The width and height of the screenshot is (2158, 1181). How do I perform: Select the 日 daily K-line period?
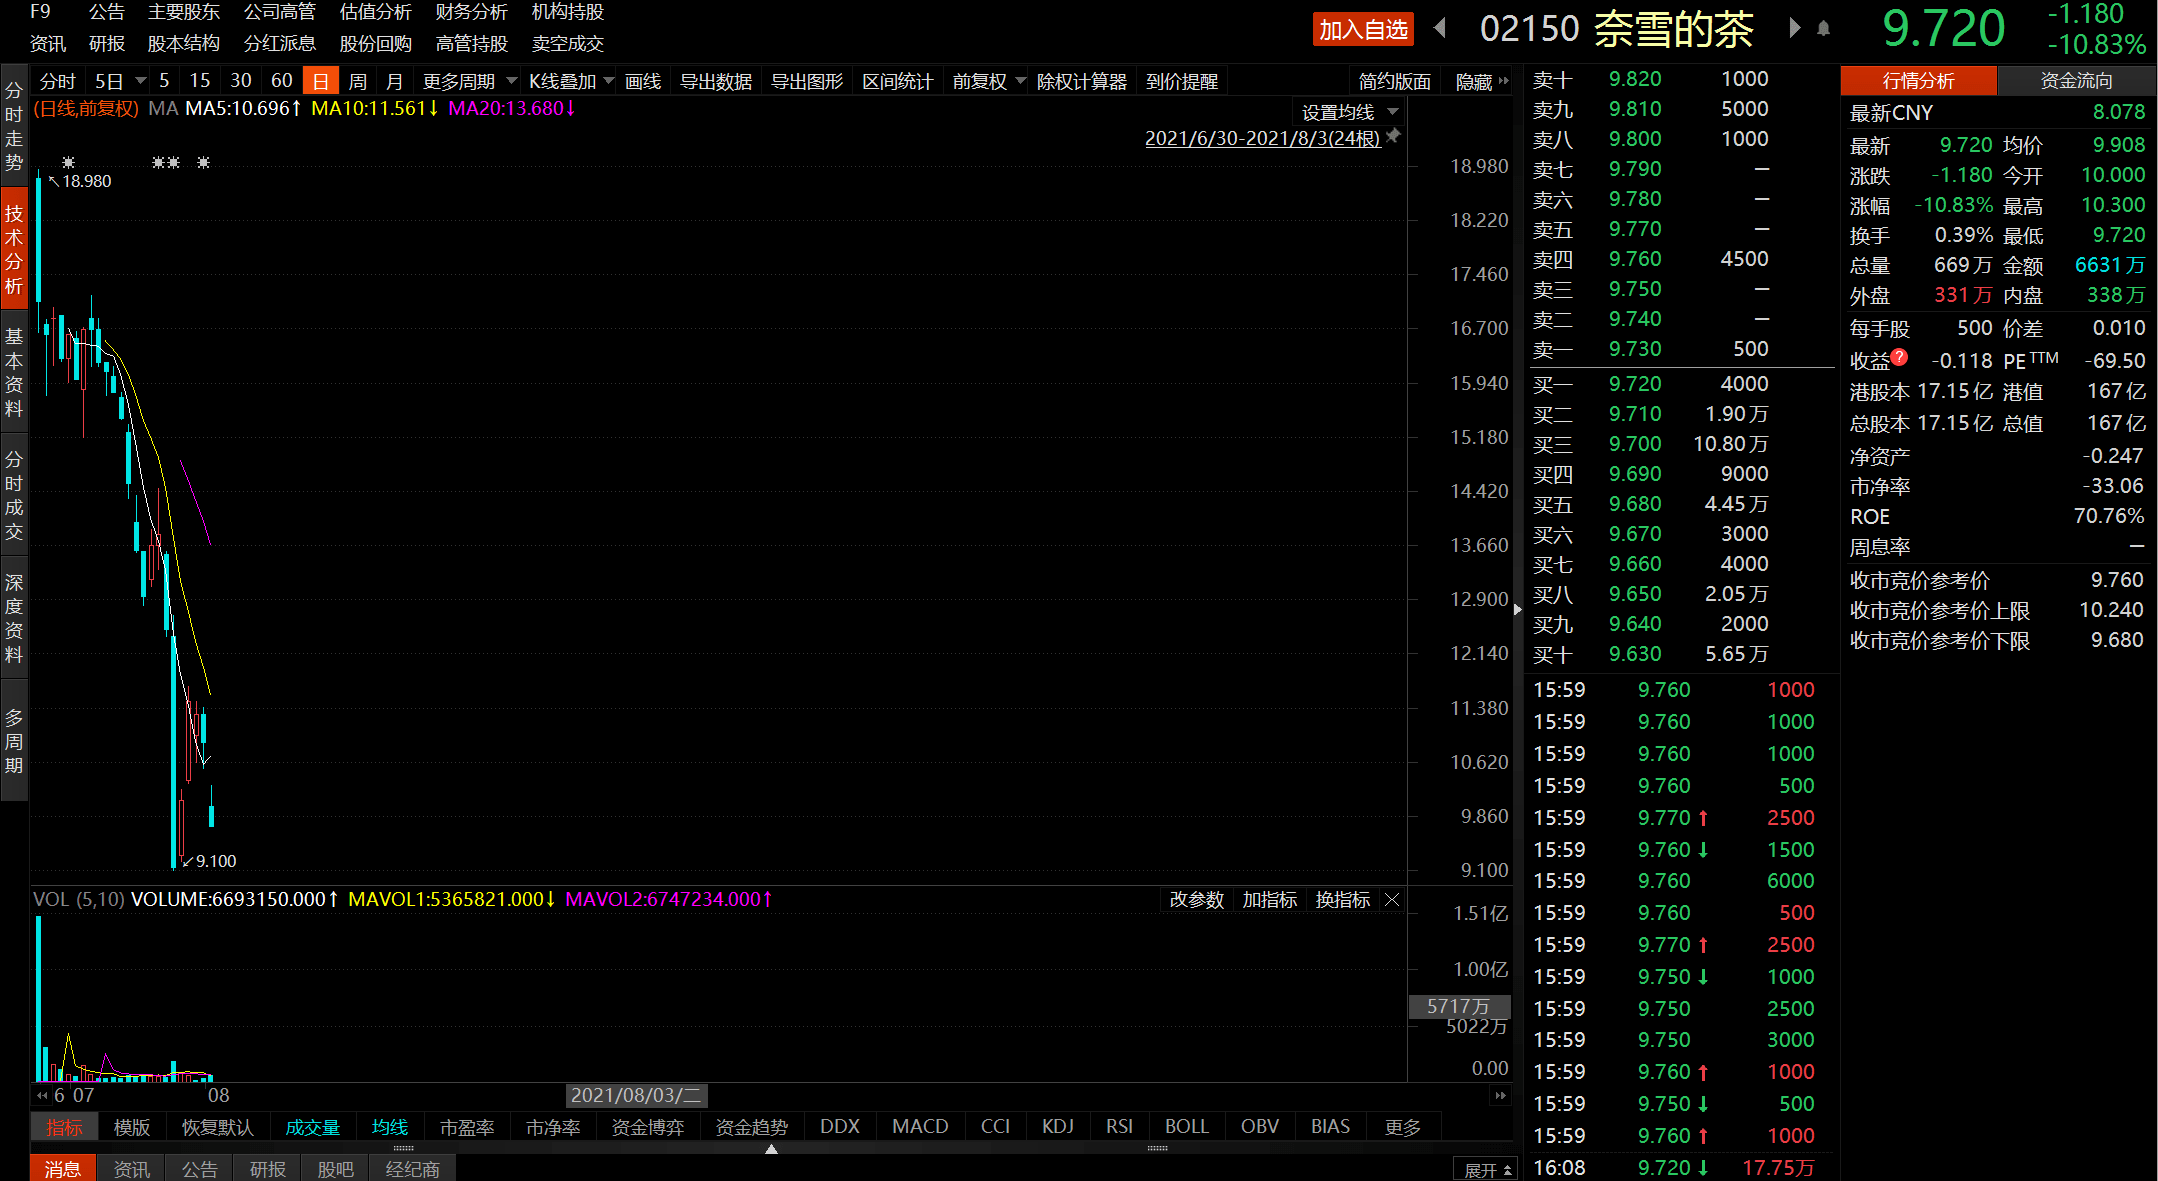coord(320,81)
